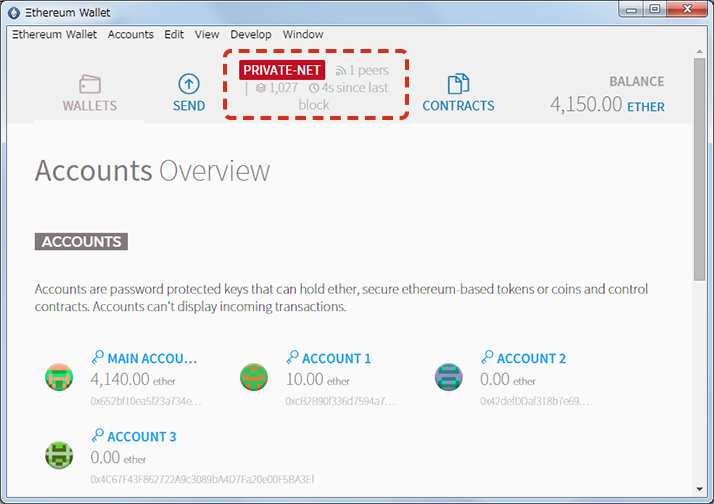
Task: Minimize the Ethereum Wallet window
Action: tap(632, 10)
